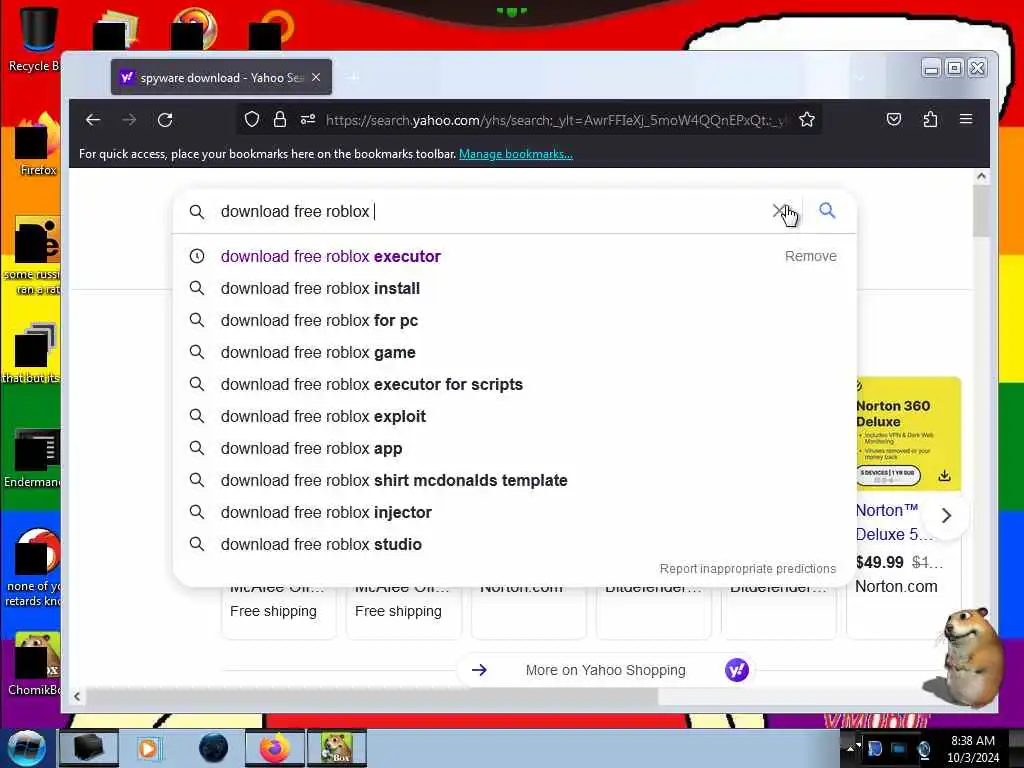Open the Windows Start button
Screen dimensions: 1024x768
[27, 748]
